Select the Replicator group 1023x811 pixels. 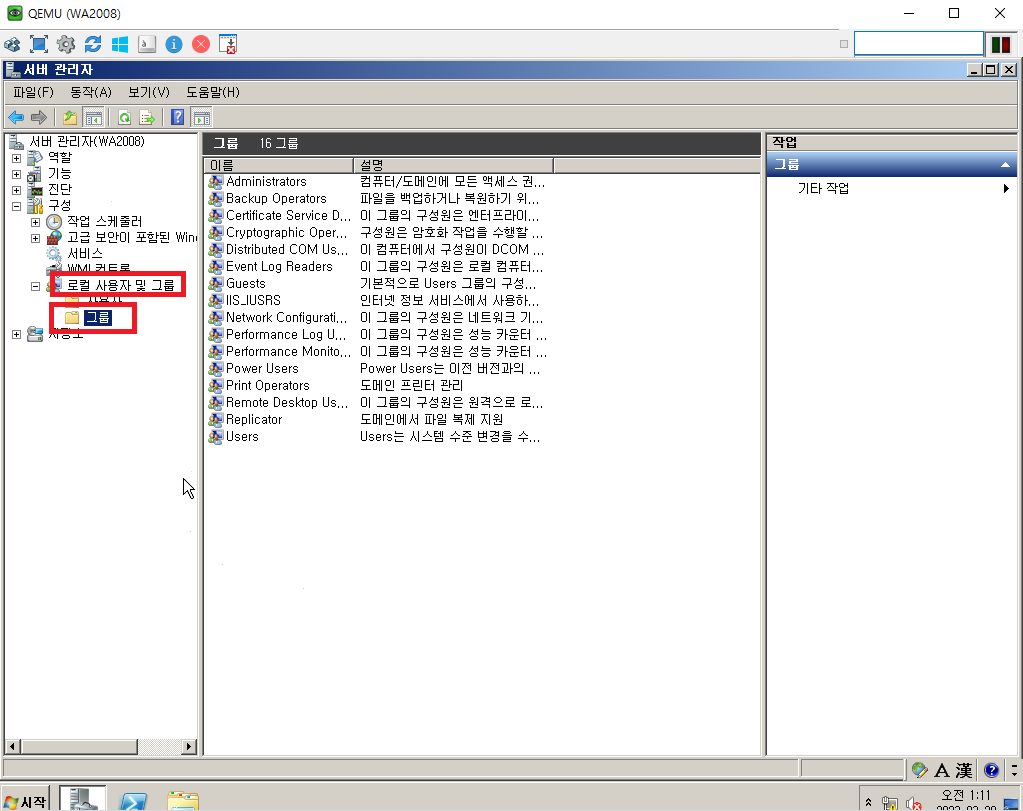coord(254,419)
